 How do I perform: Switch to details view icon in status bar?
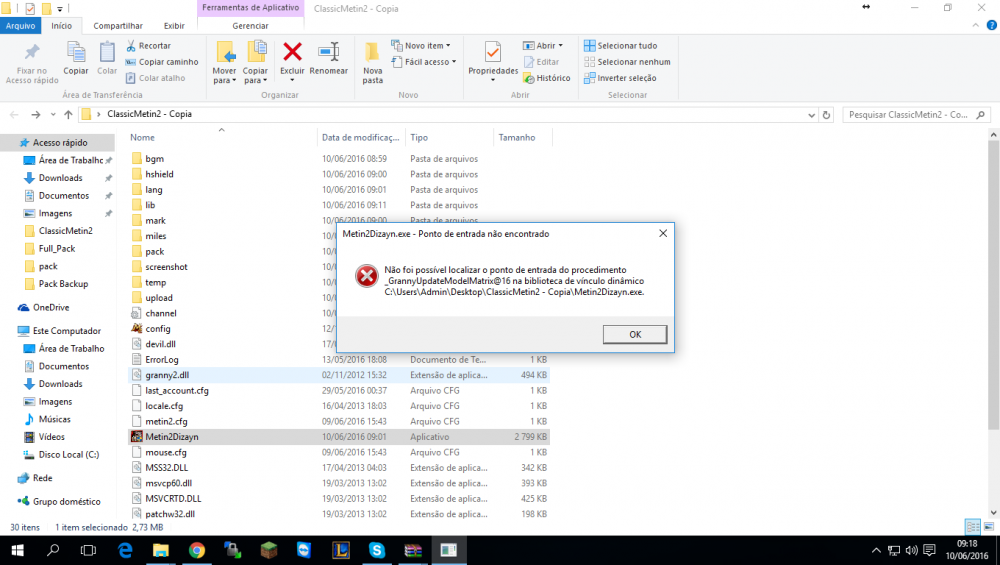point(973,527)
